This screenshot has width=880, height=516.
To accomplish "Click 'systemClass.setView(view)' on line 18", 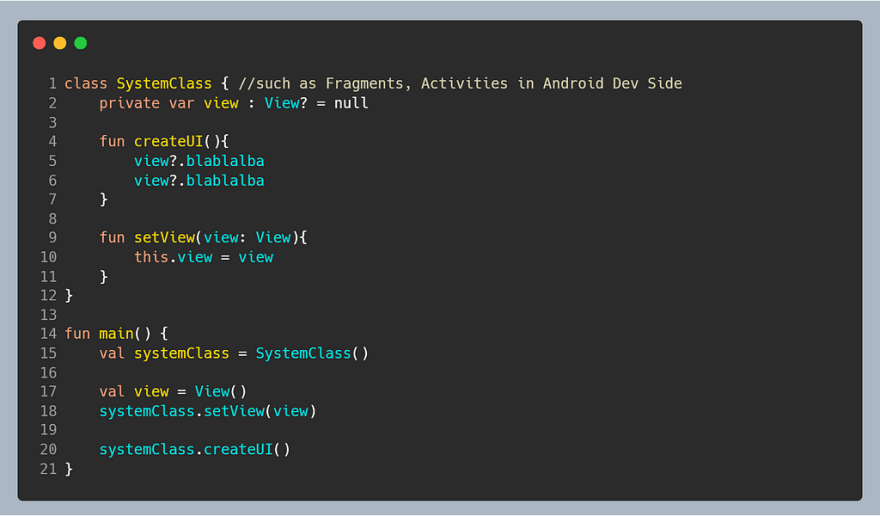I will tap(208, 412).
